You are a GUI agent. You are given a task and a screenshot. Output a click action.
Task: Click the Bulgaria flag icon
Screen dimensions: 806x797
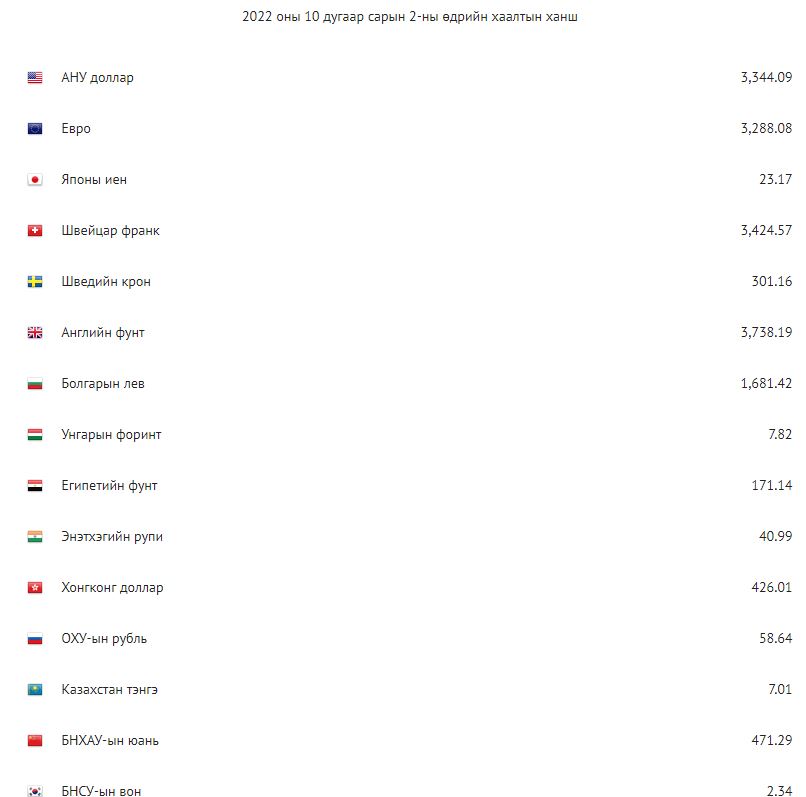[35, 384]
